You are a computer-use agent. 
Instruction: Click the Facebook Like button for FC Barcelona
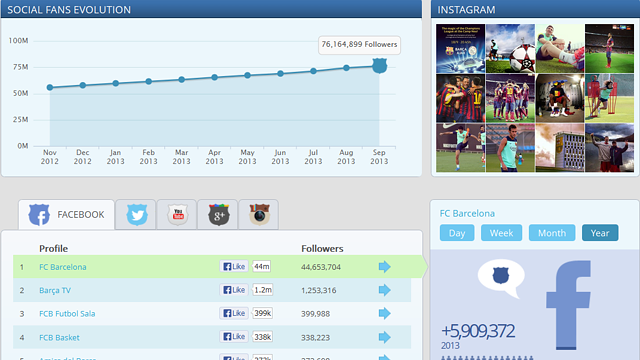[x=234, y=267]
